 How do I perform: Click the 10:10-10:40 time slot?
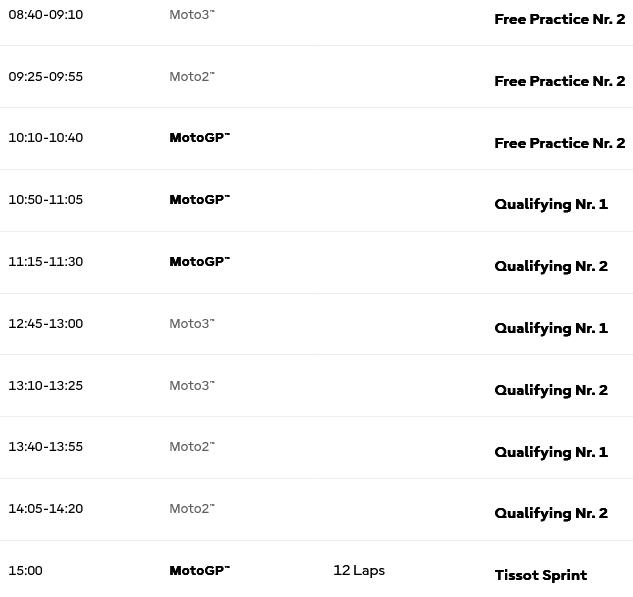coord(46,138)
